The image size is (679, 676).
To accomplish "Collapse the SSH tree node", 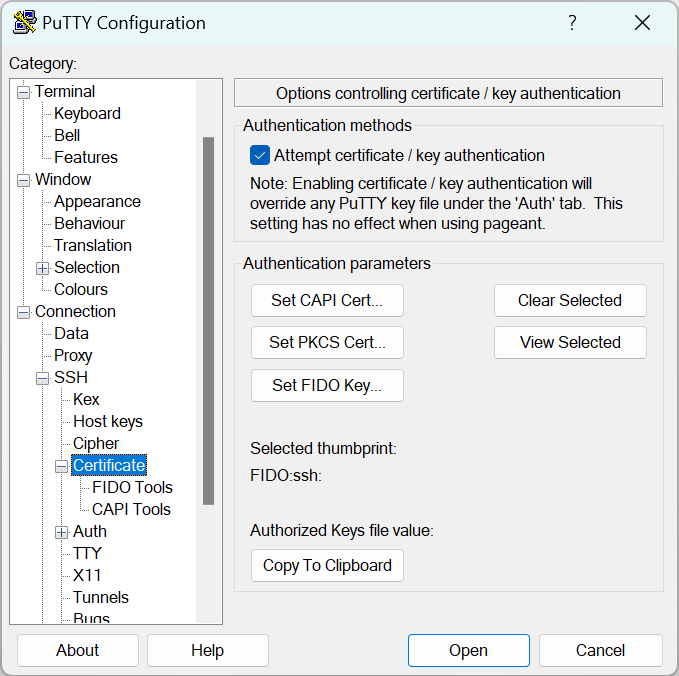I will pos(42,378).
